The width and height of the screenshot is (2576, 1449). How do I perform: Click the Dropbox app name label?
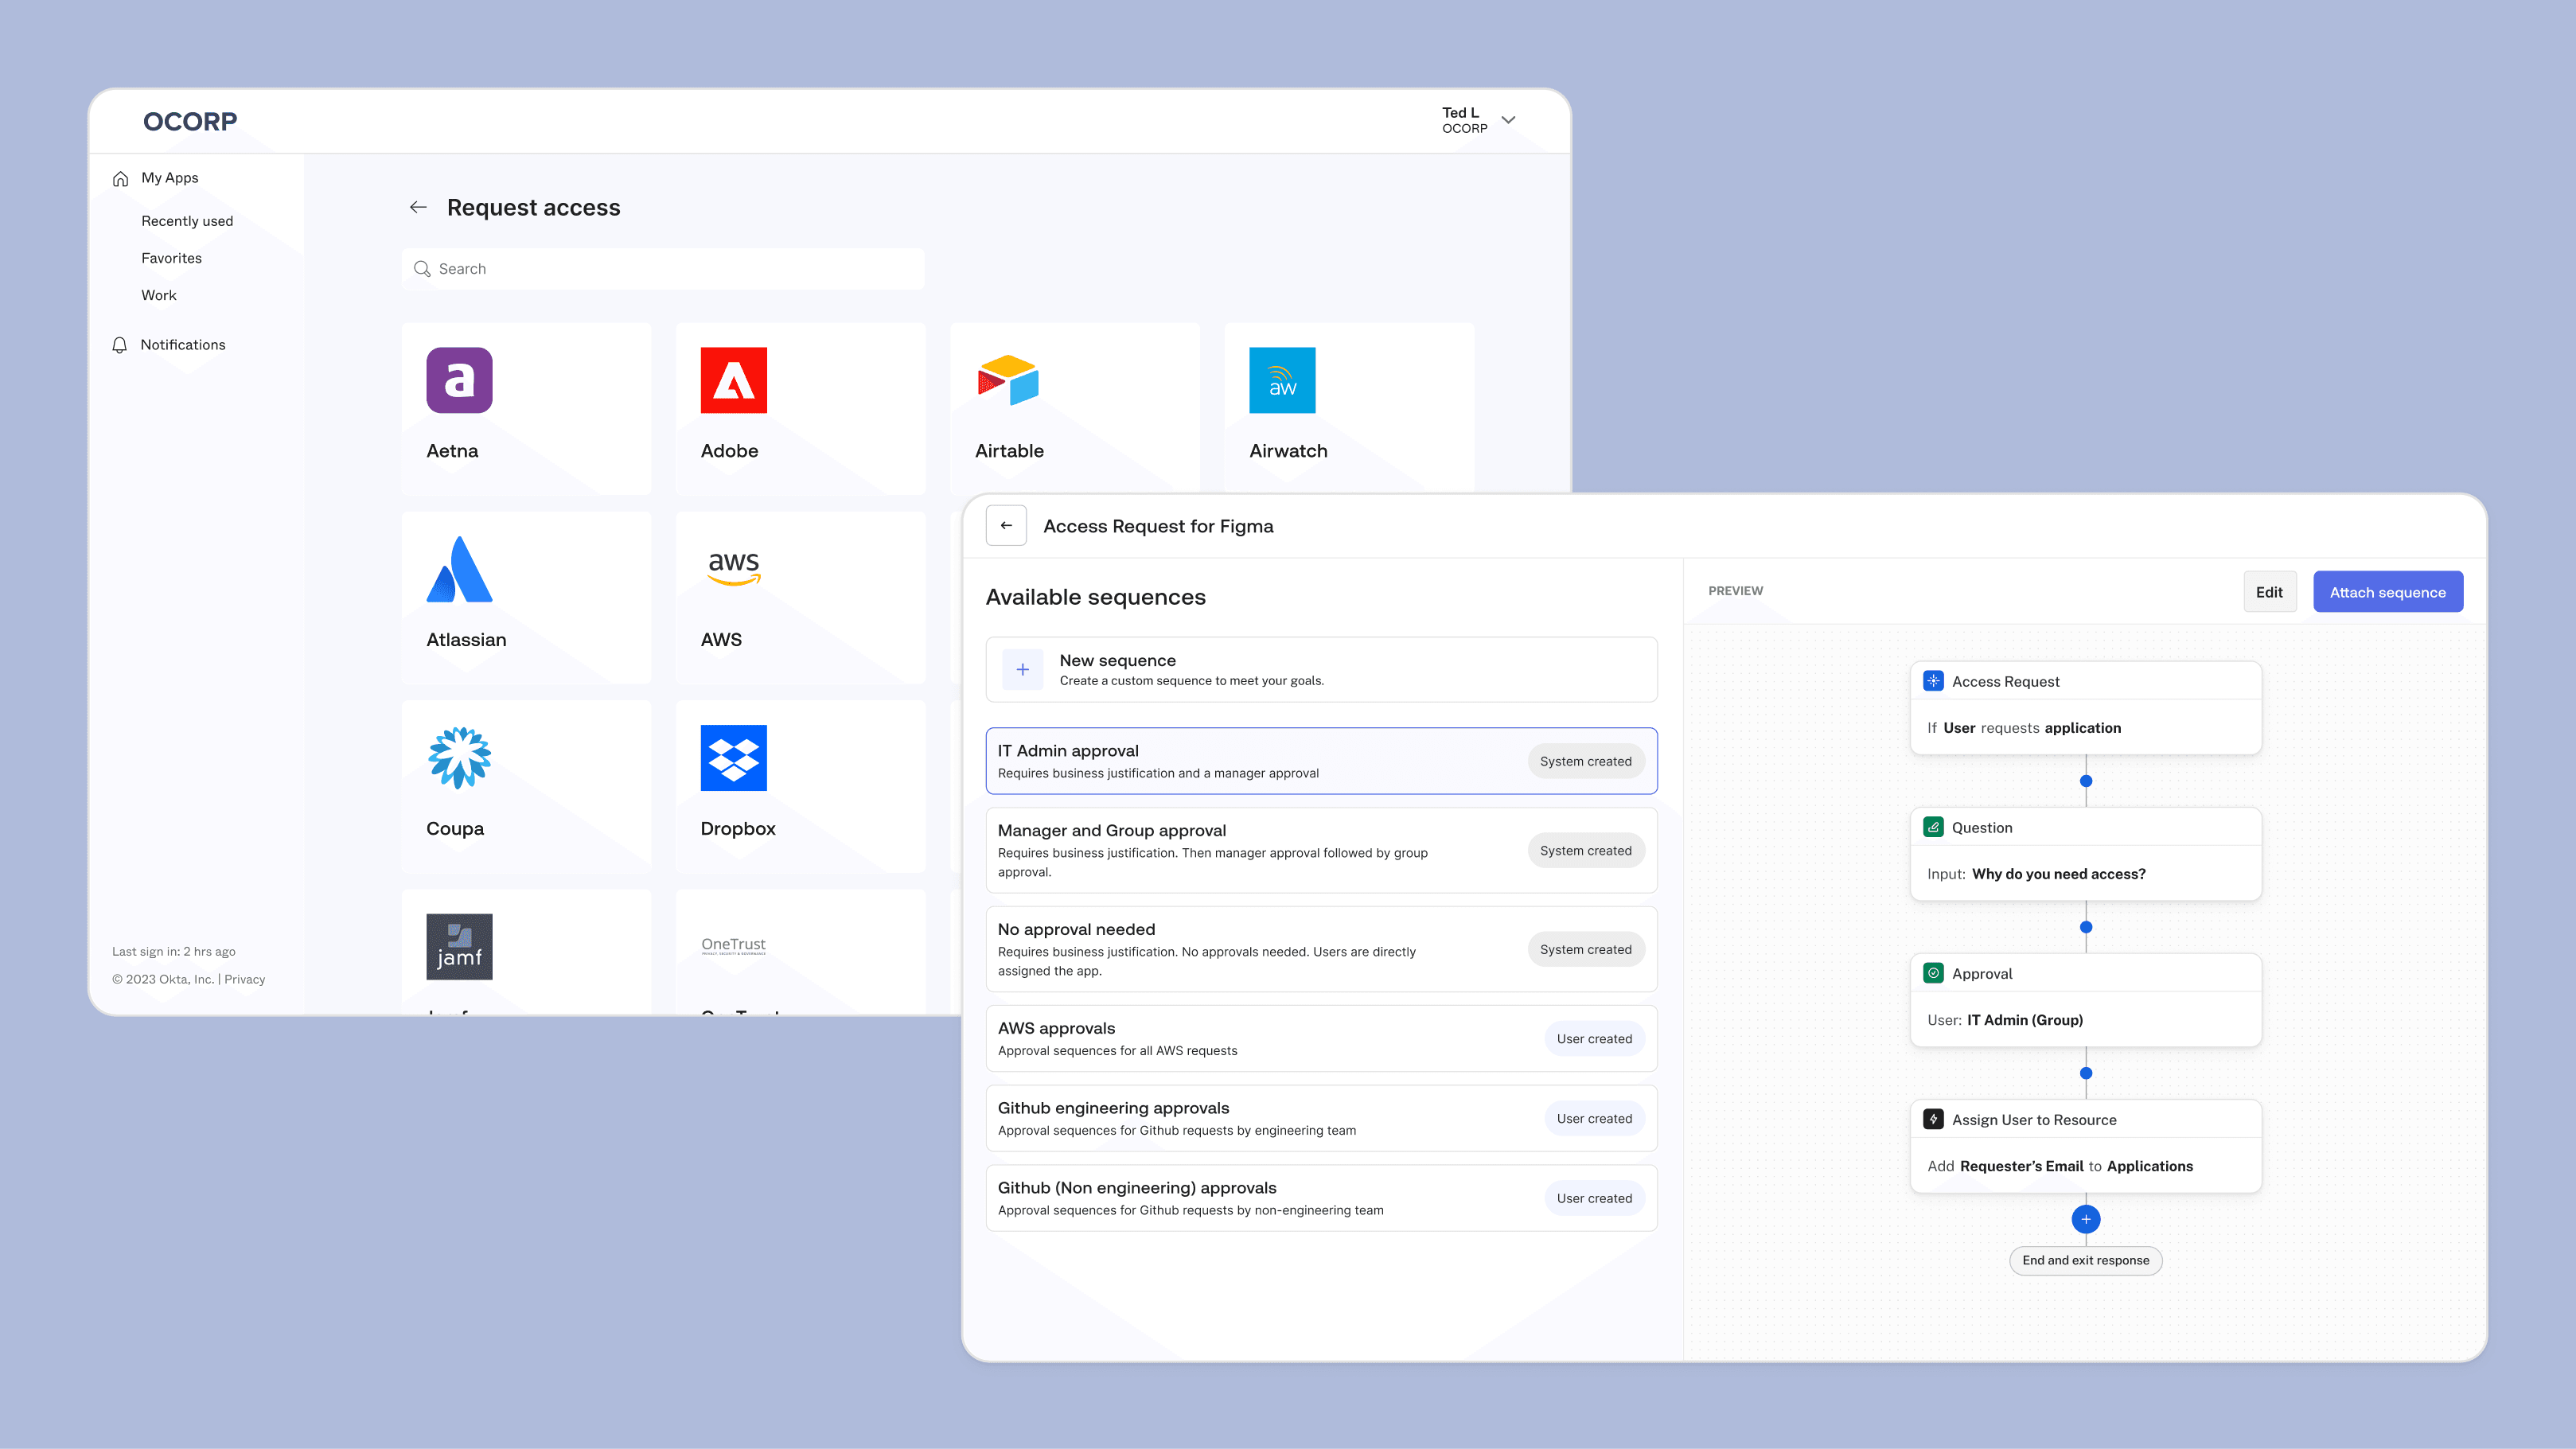738,829
